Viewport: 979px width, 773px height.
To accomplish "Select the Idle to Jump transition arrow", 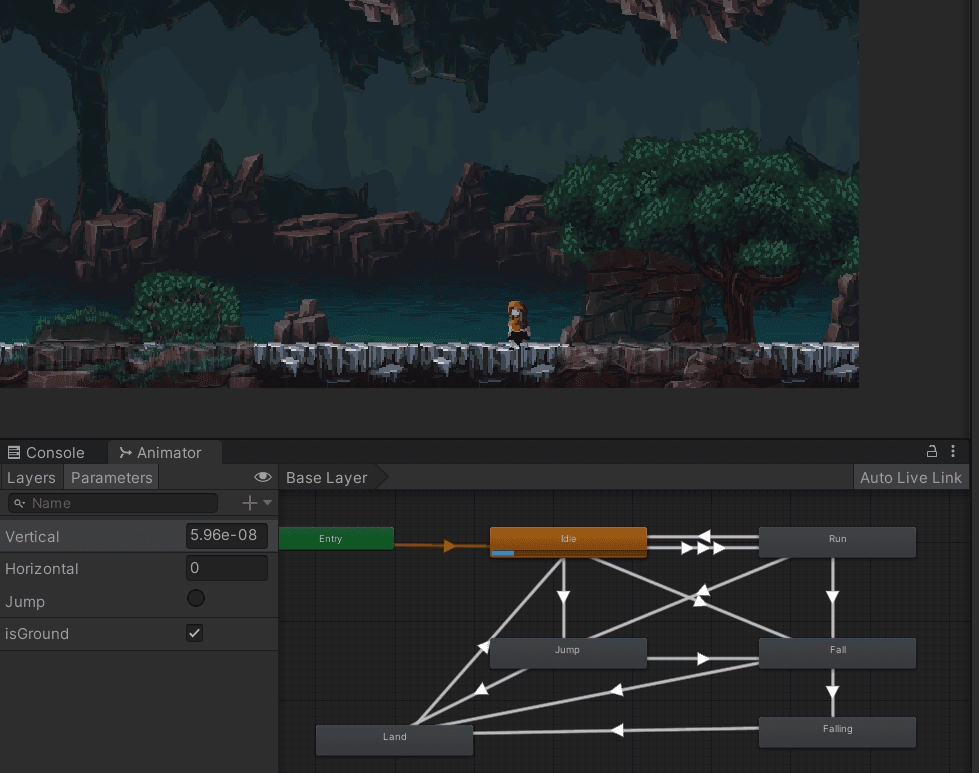I will tap(563, 598).
